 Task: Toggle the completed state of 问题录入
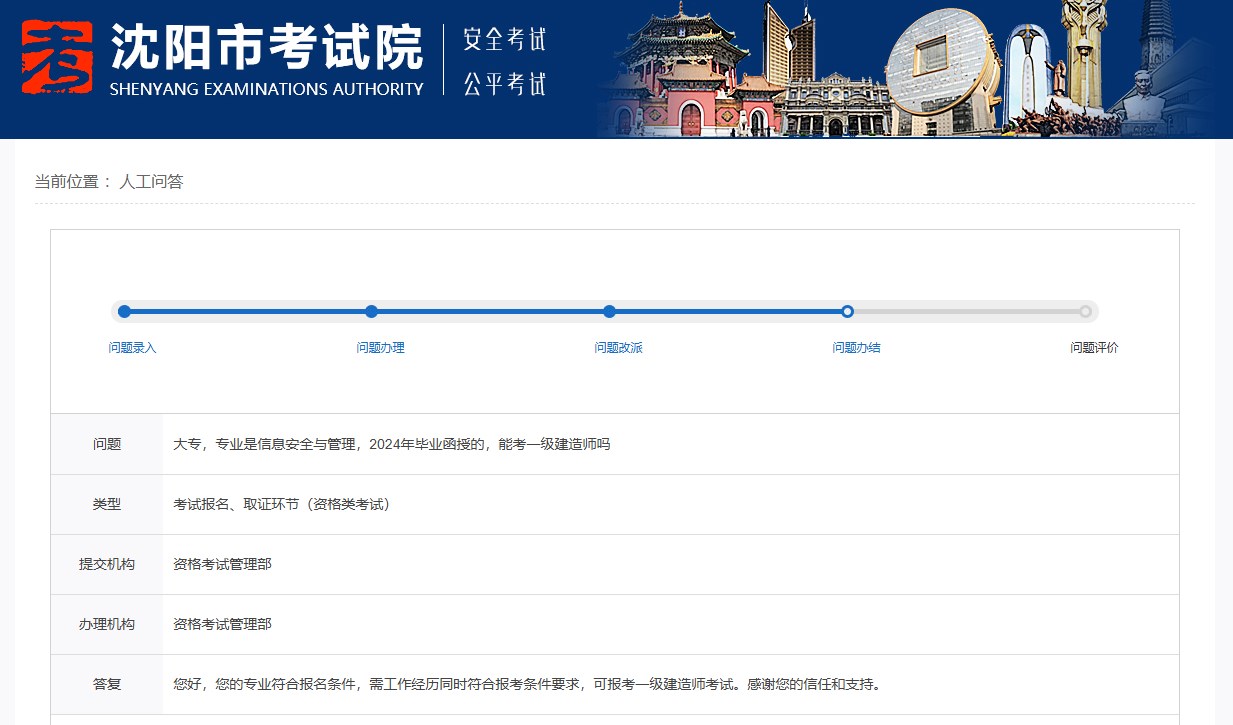(123, 311)
